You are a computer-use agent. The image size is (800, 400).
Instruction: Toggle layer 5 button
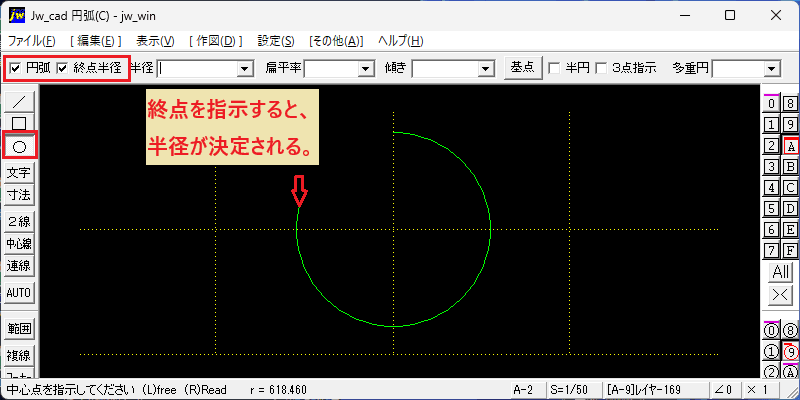771,209
